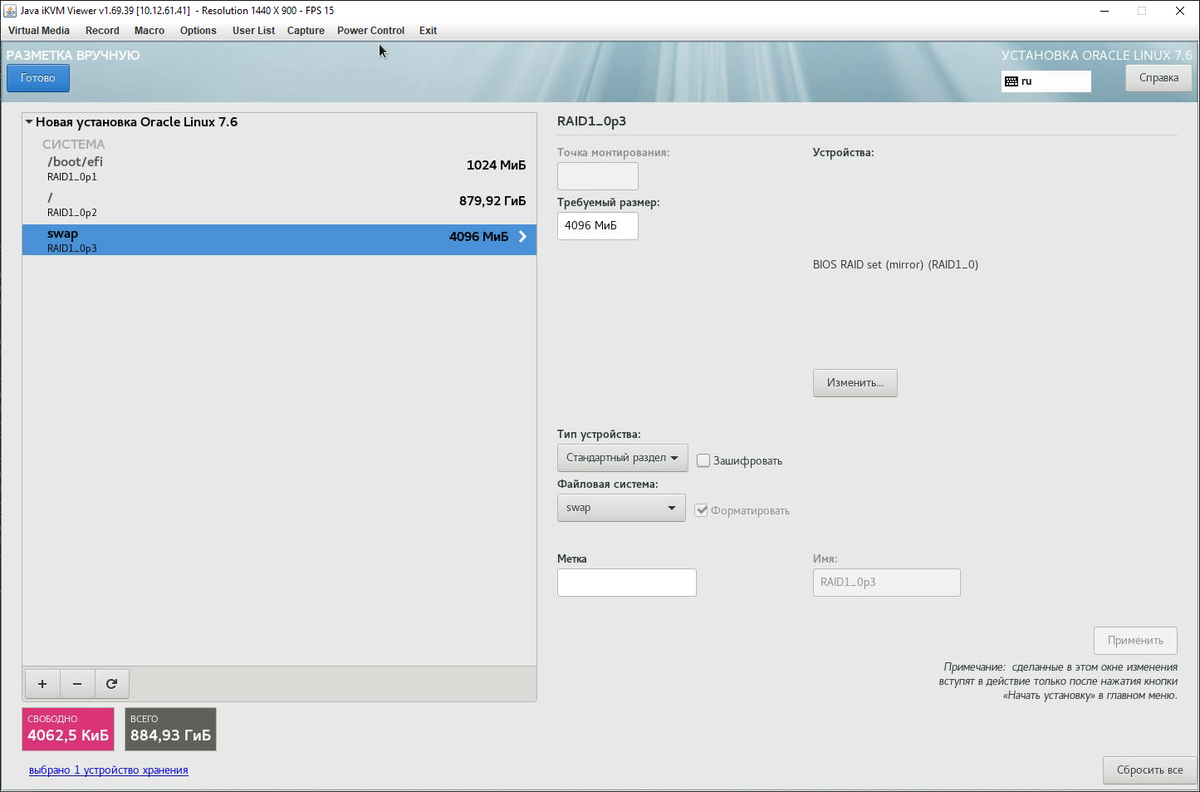The width and height of the screenshot is (1200, 792).
Task: Click the СИСТЕМА group heading
Action: (73, 144)
